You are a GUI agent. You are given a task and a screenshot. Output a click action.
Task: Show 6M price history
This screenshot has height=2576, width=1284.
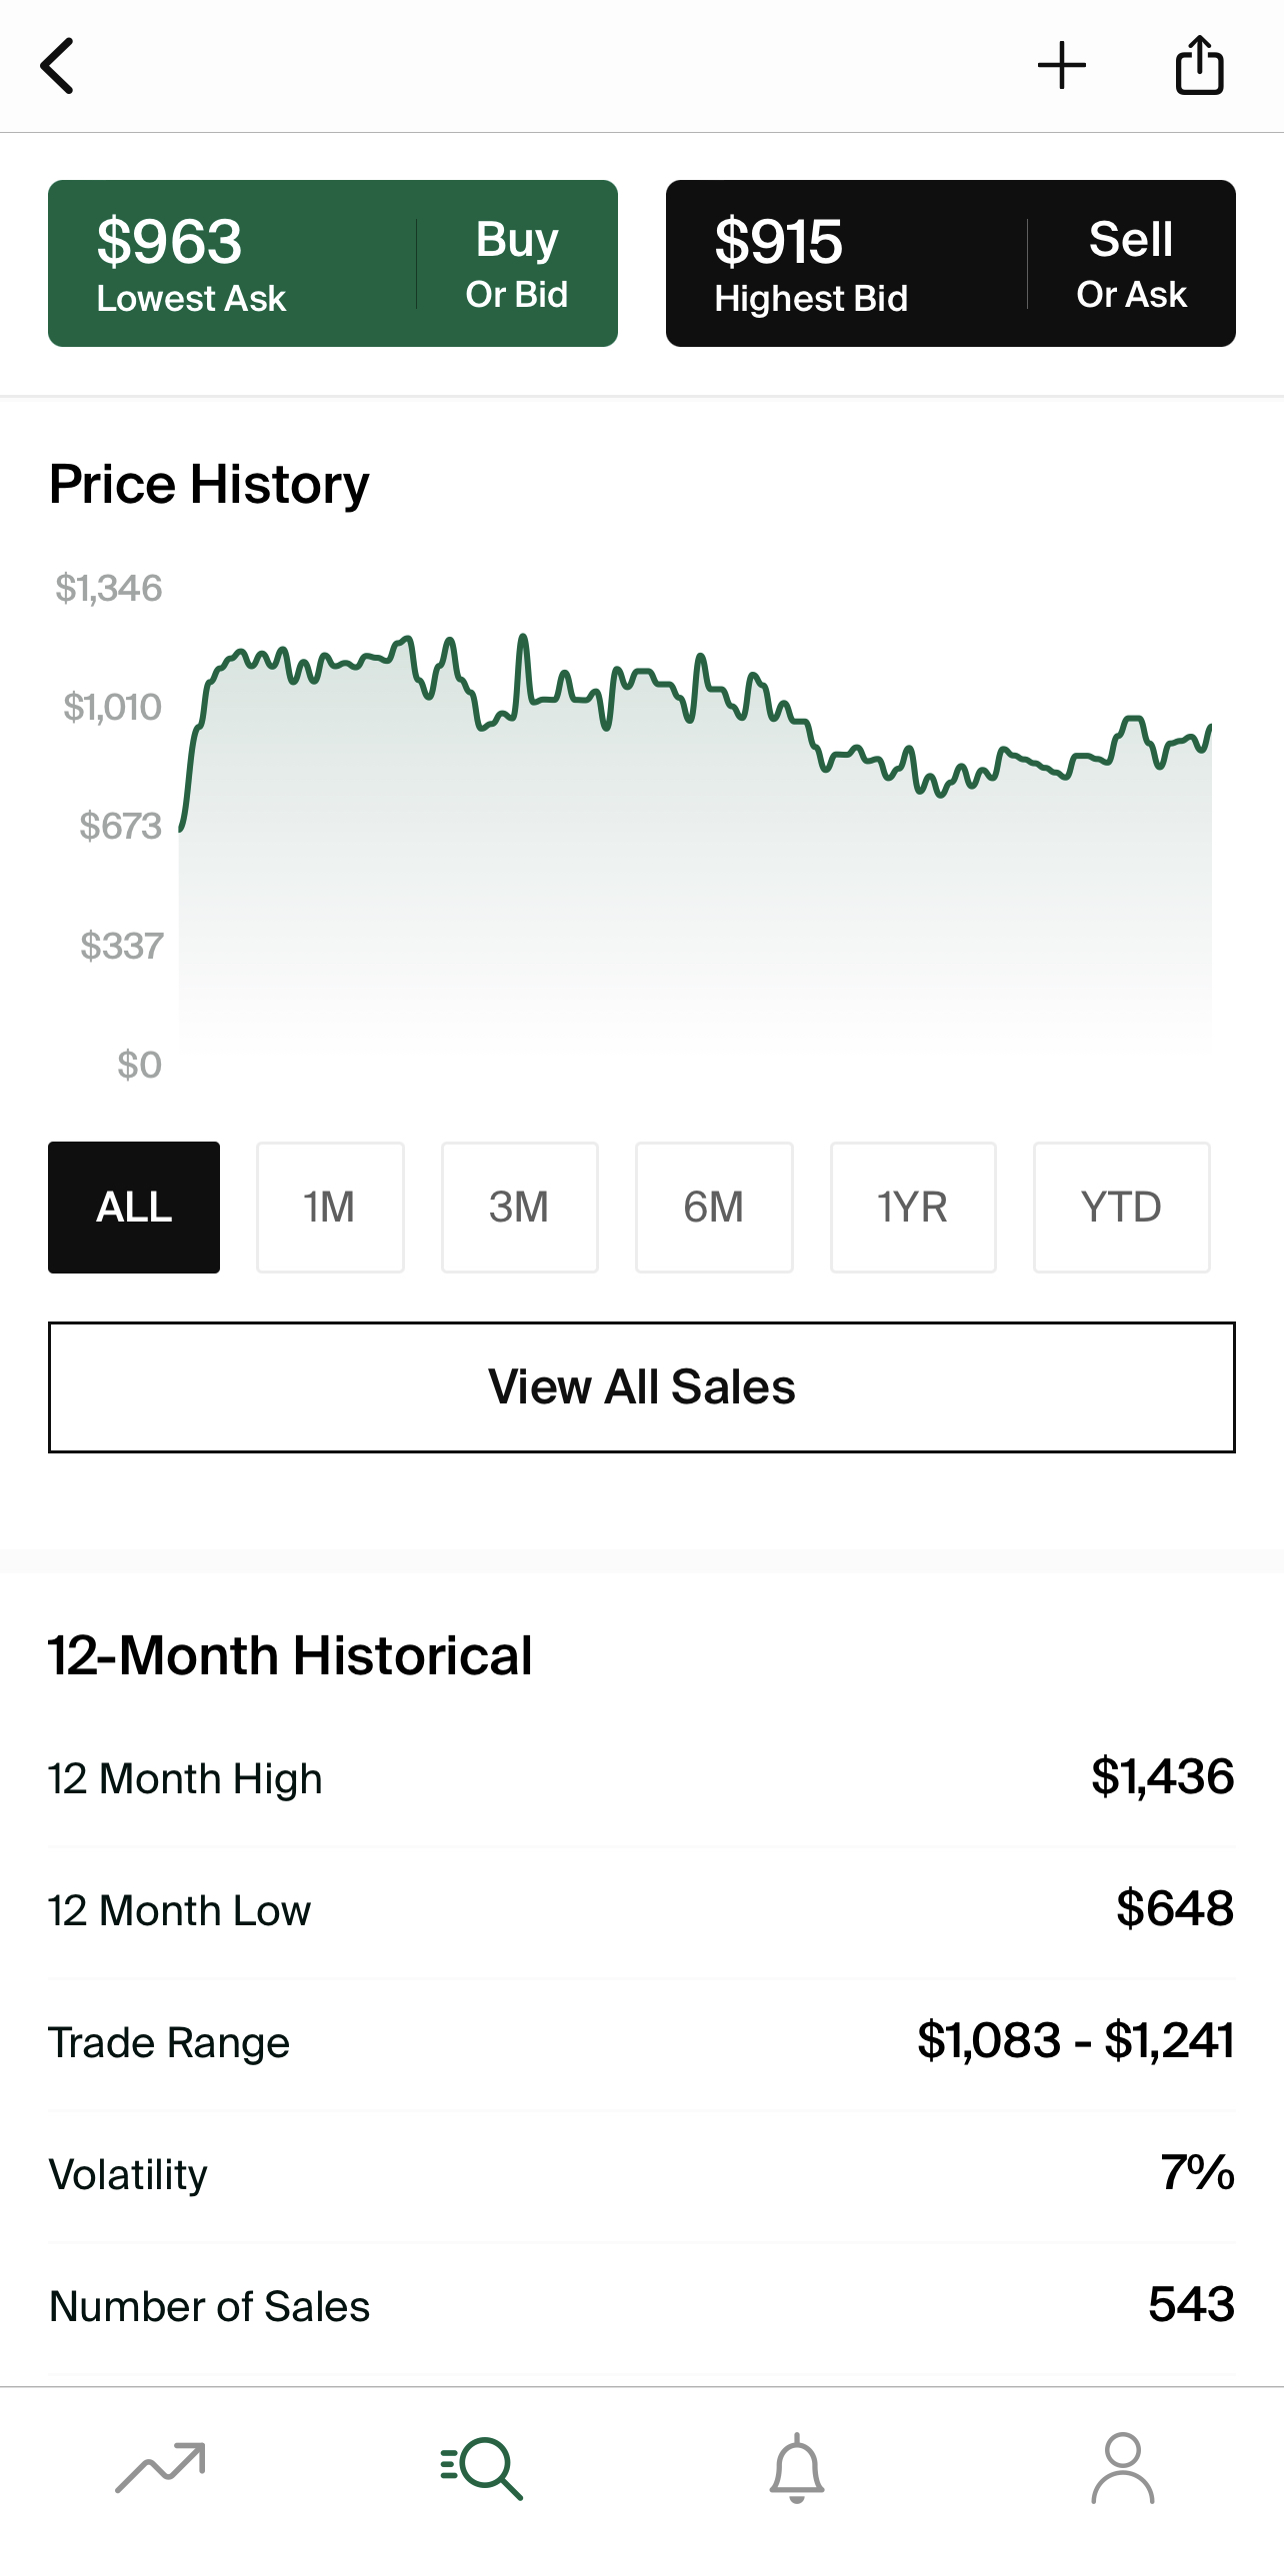click(714, 1207)
